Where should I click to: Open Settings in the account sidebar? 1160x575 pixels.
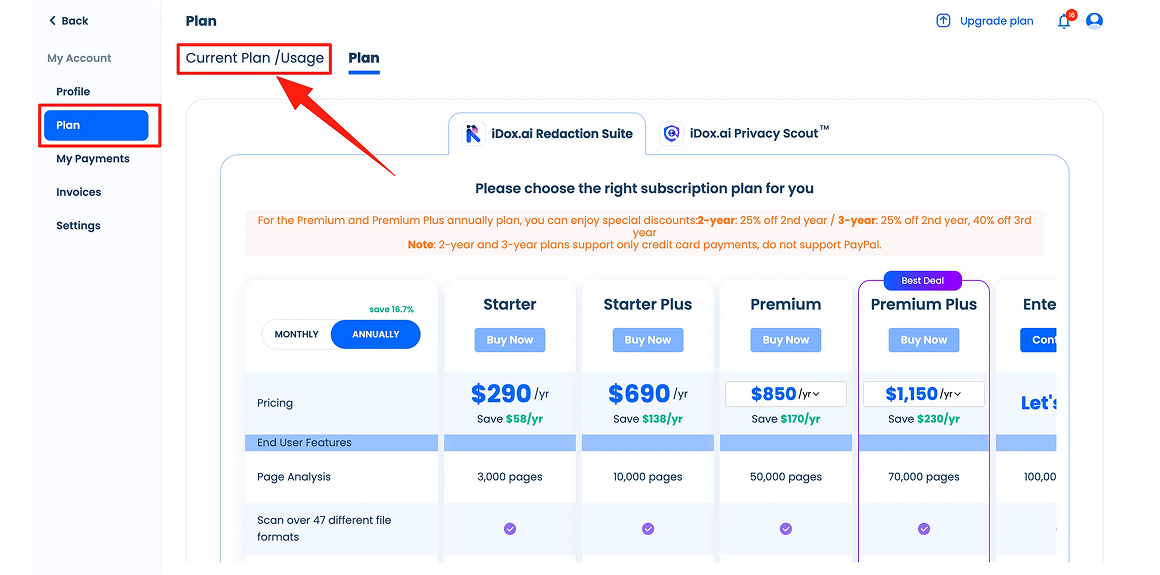(x=78, y=226)
